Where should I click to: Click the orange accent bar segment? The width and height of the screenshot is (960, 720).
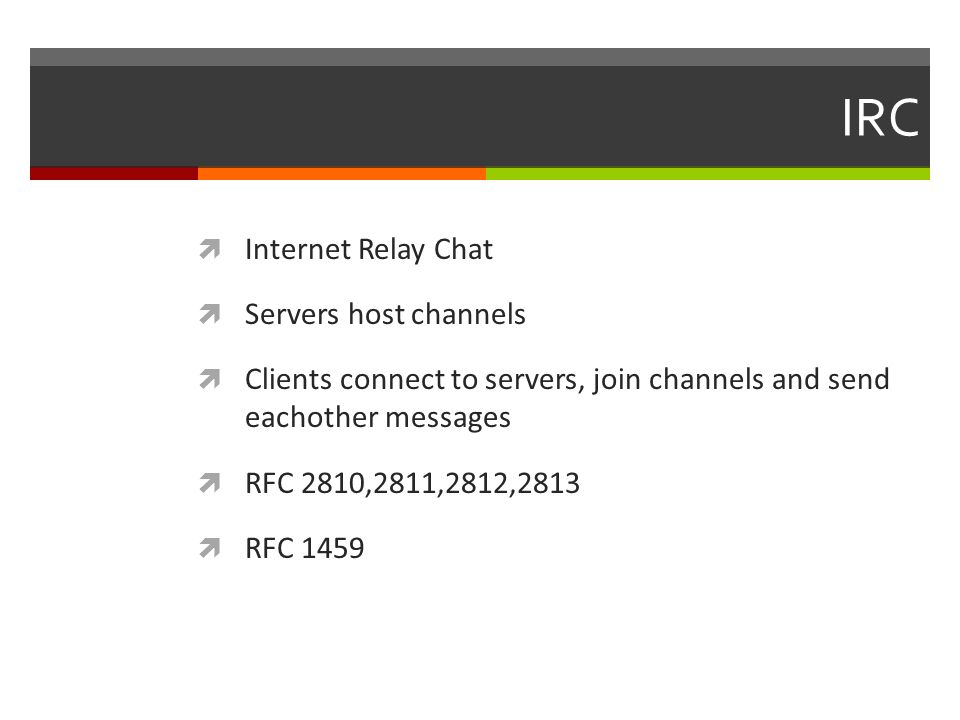point(342,174)
